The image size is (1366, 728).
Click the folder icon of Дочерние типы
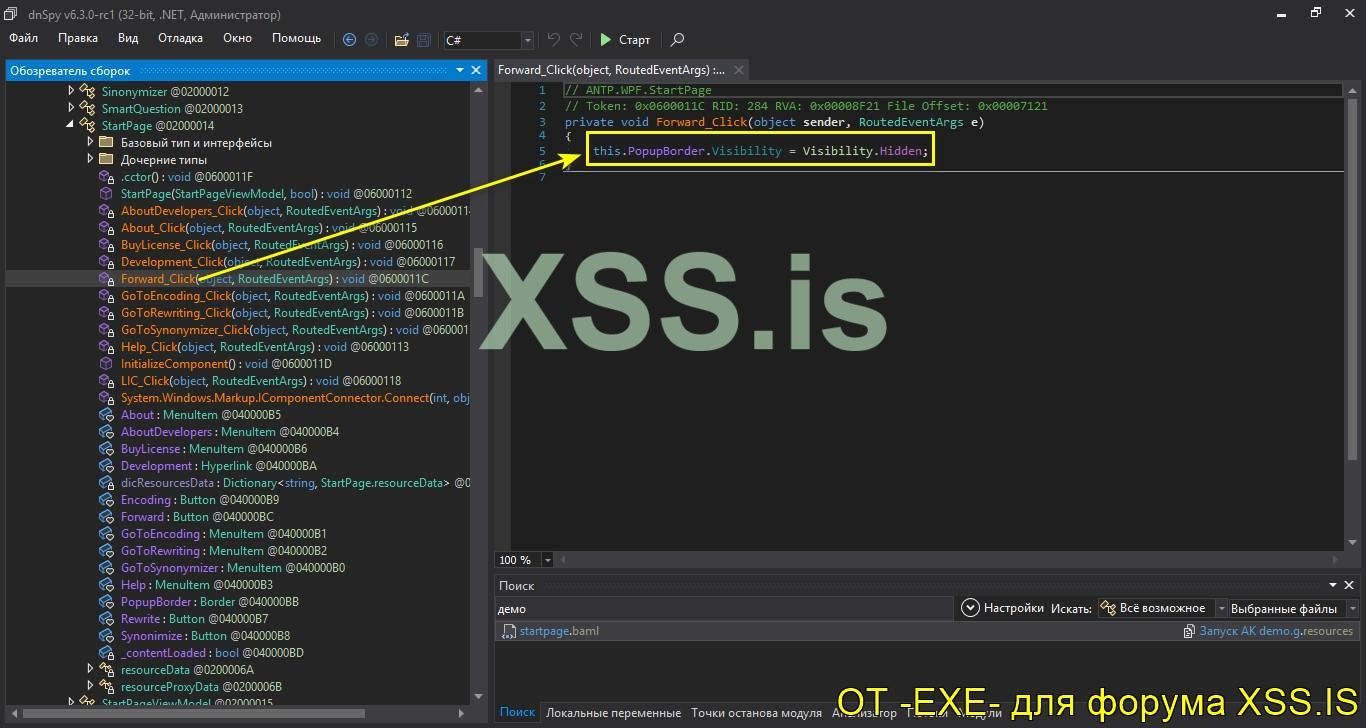[106, 159]
